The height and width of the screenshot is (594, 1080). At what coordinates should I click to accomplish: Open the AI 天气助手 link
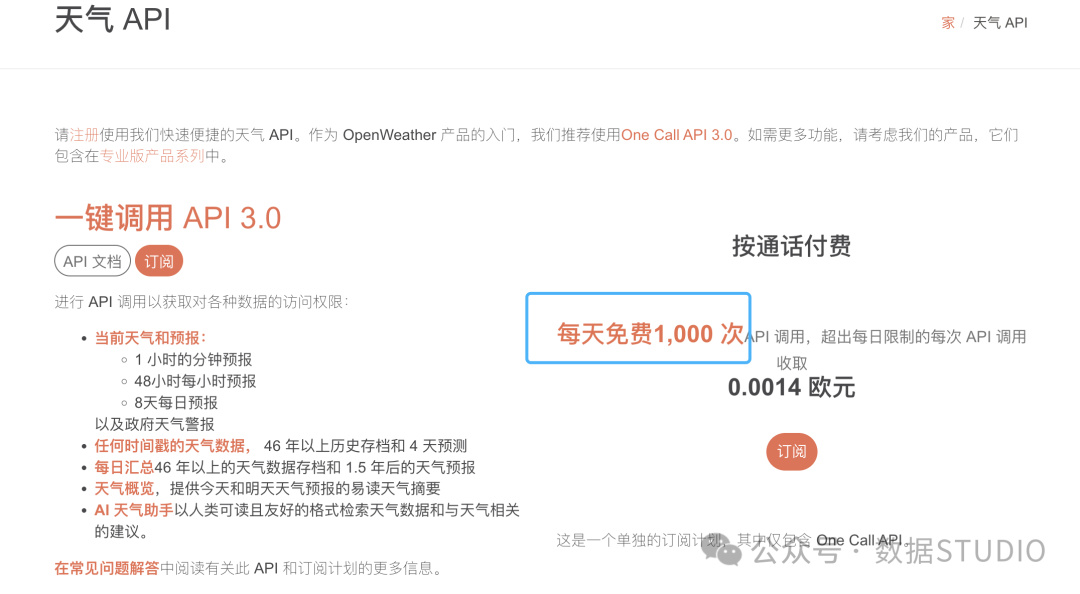point(134,510)
